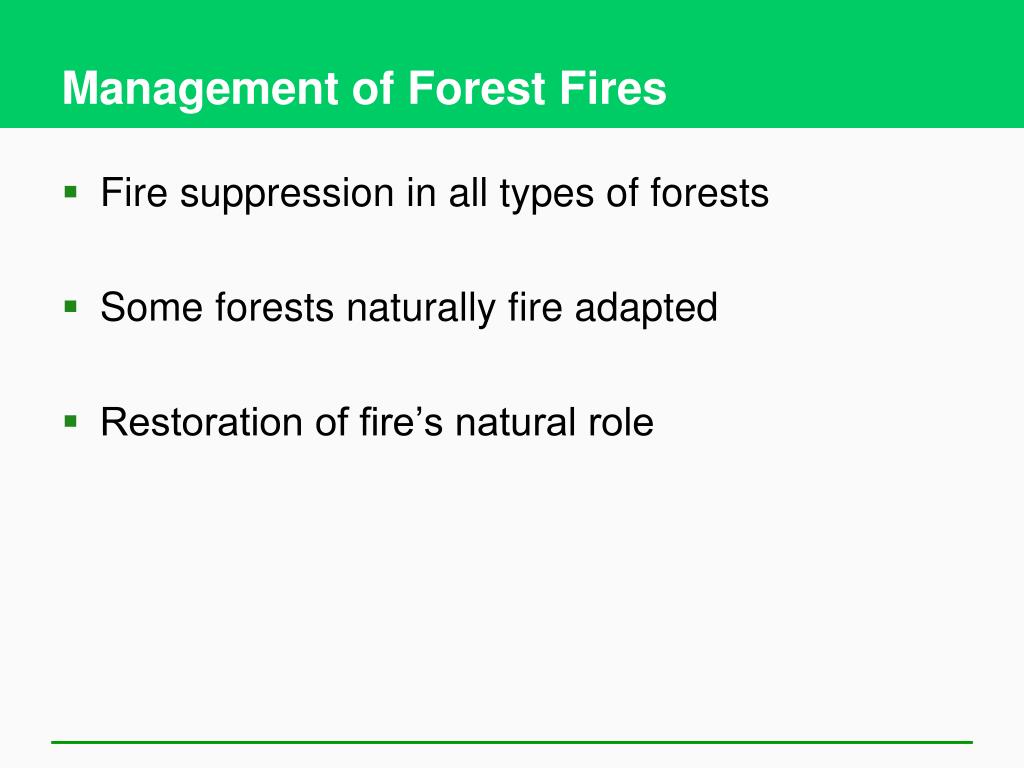Viewport: 1024px width, 768px height.
Task: Click the phrase natural role
Action: [554, 423]
